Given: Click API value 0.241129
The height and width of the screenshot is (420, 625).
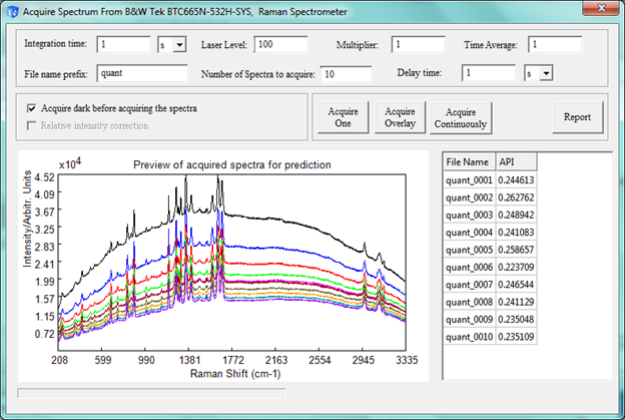Looking at the screenshot, I should 516,302.
